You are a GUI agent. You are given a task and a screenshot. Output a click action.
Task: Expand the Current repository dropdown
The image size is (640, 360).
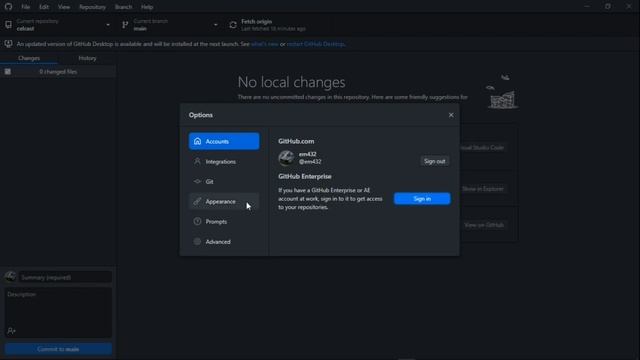tap(58, 25)
